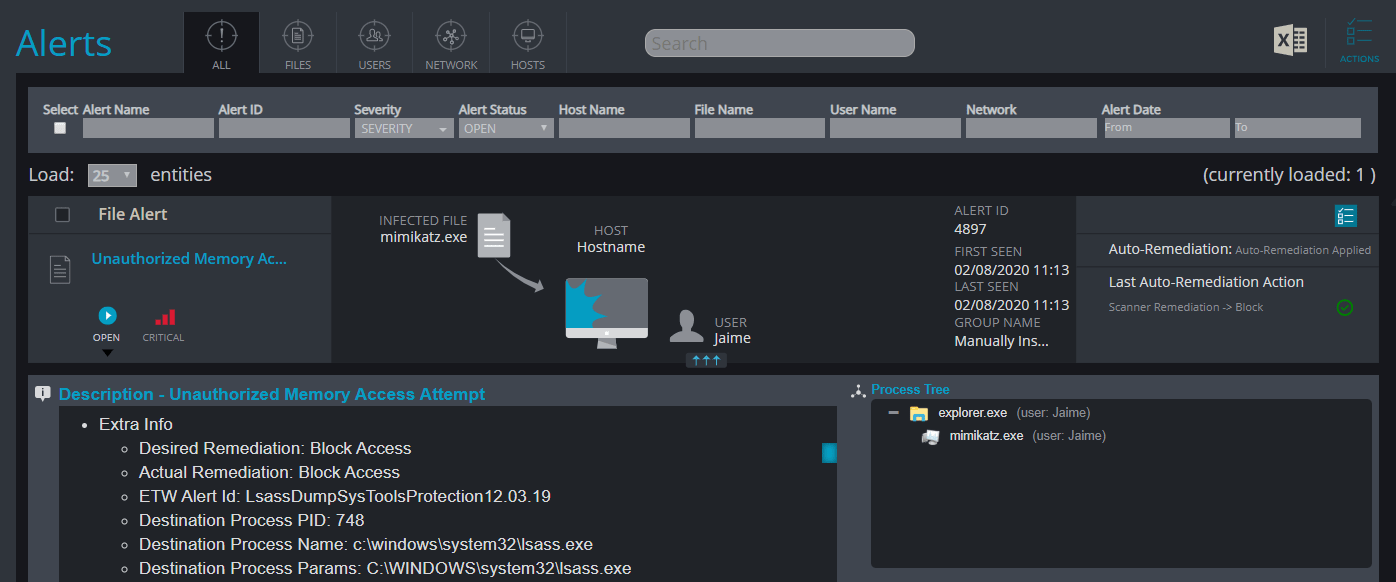Viewport: 1396px width, 582px height.
Task: Click the Open status play icon
Action: (107, 316)
